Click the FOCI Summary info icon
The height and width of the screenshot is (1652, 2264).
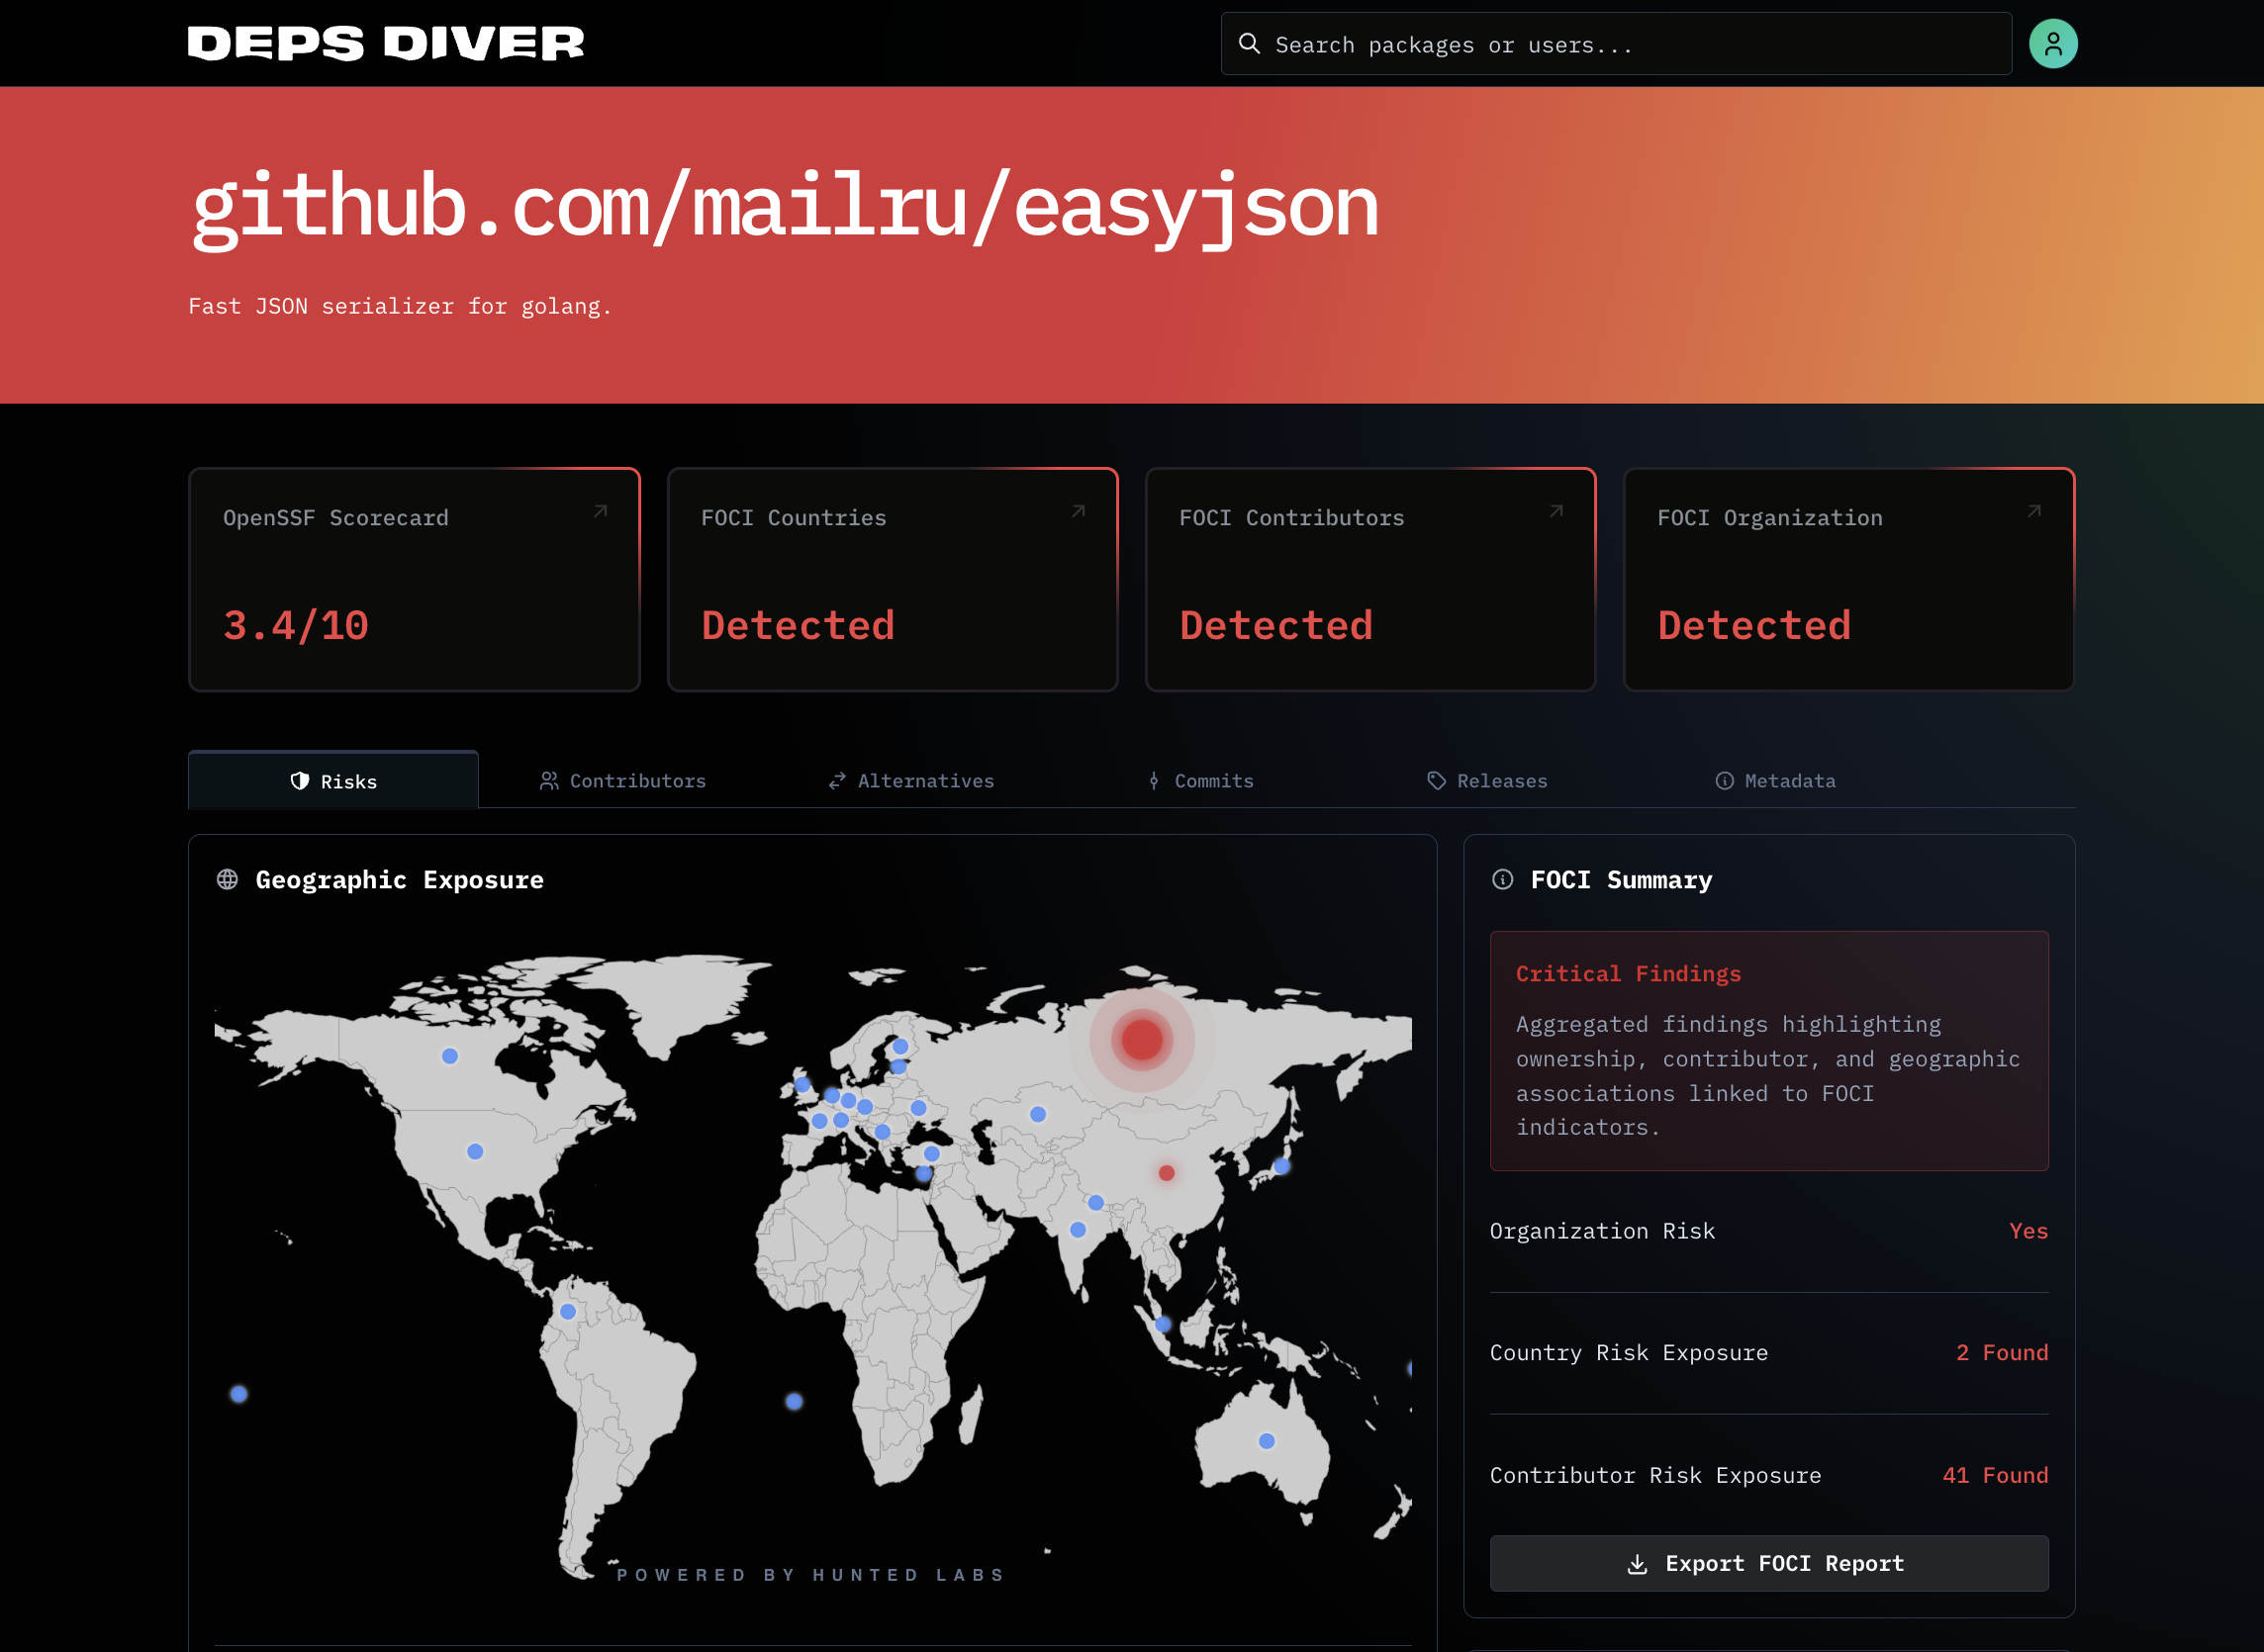[x=1502, y=880]
